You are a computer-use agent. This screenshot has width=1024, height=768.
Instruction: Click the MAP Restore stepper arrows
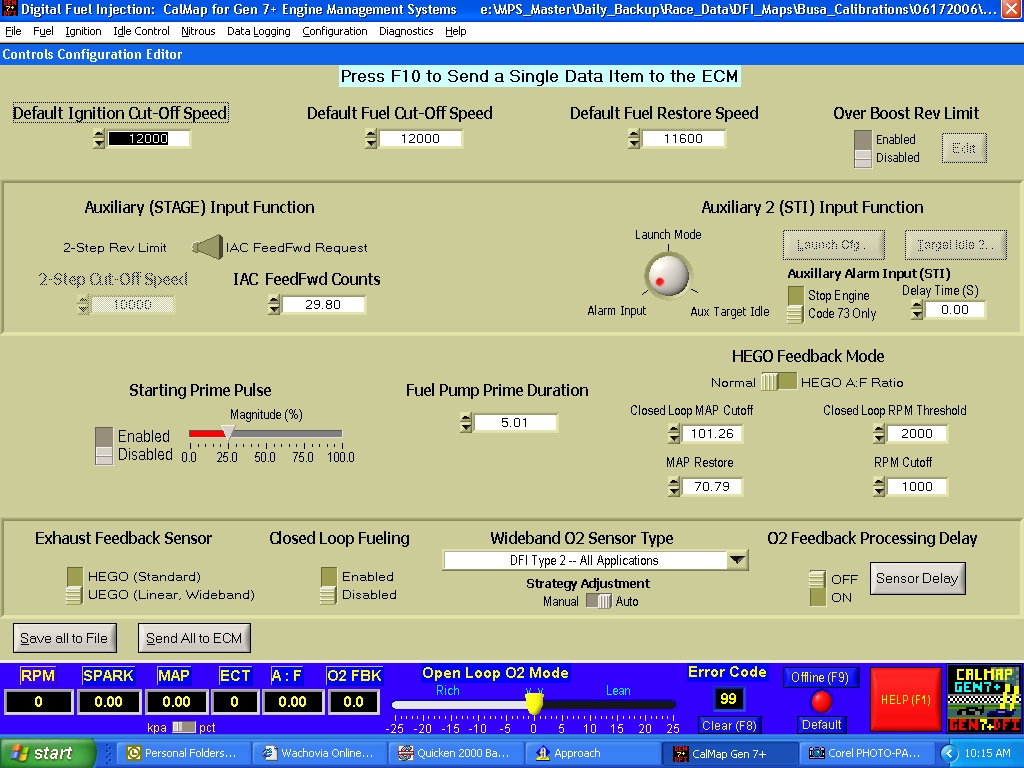tap(674, 487)
